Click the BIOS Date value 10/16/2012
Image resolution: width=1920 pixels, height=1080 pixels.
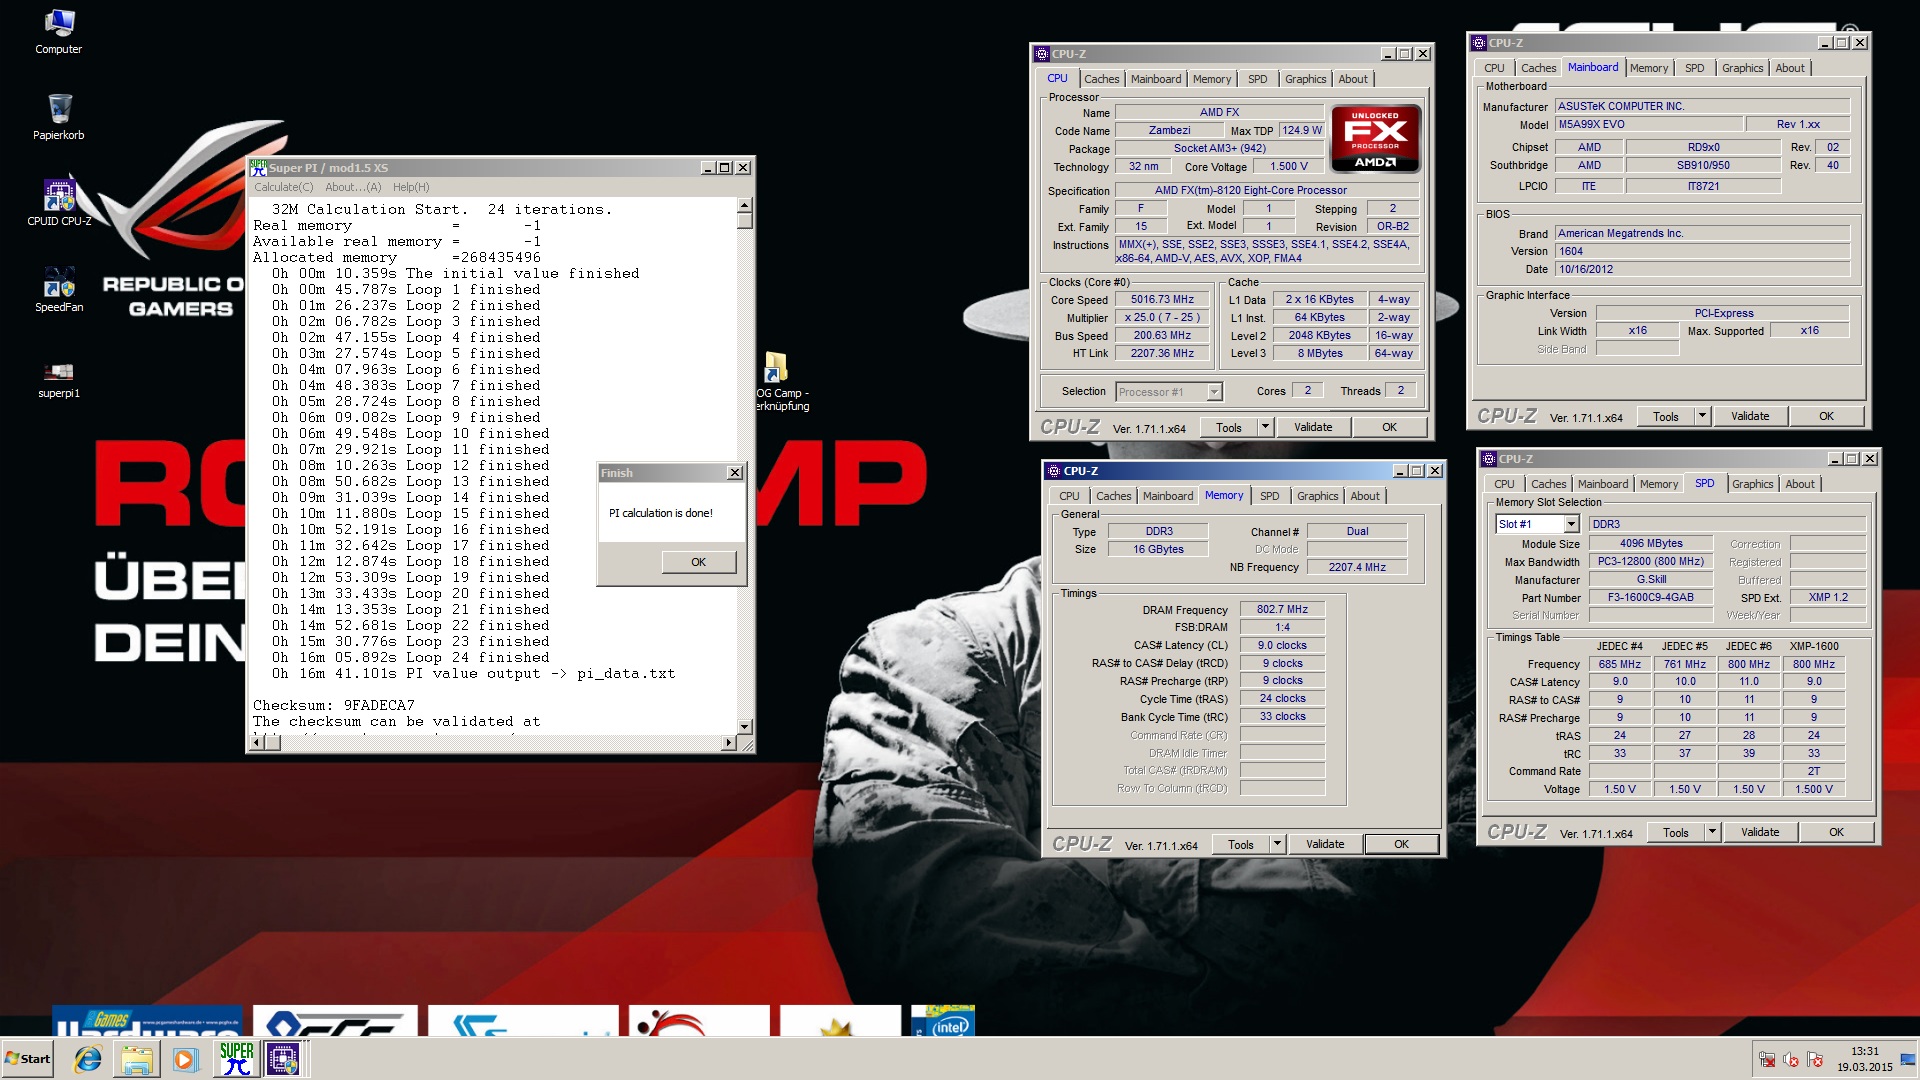(x=1702, y=269)
